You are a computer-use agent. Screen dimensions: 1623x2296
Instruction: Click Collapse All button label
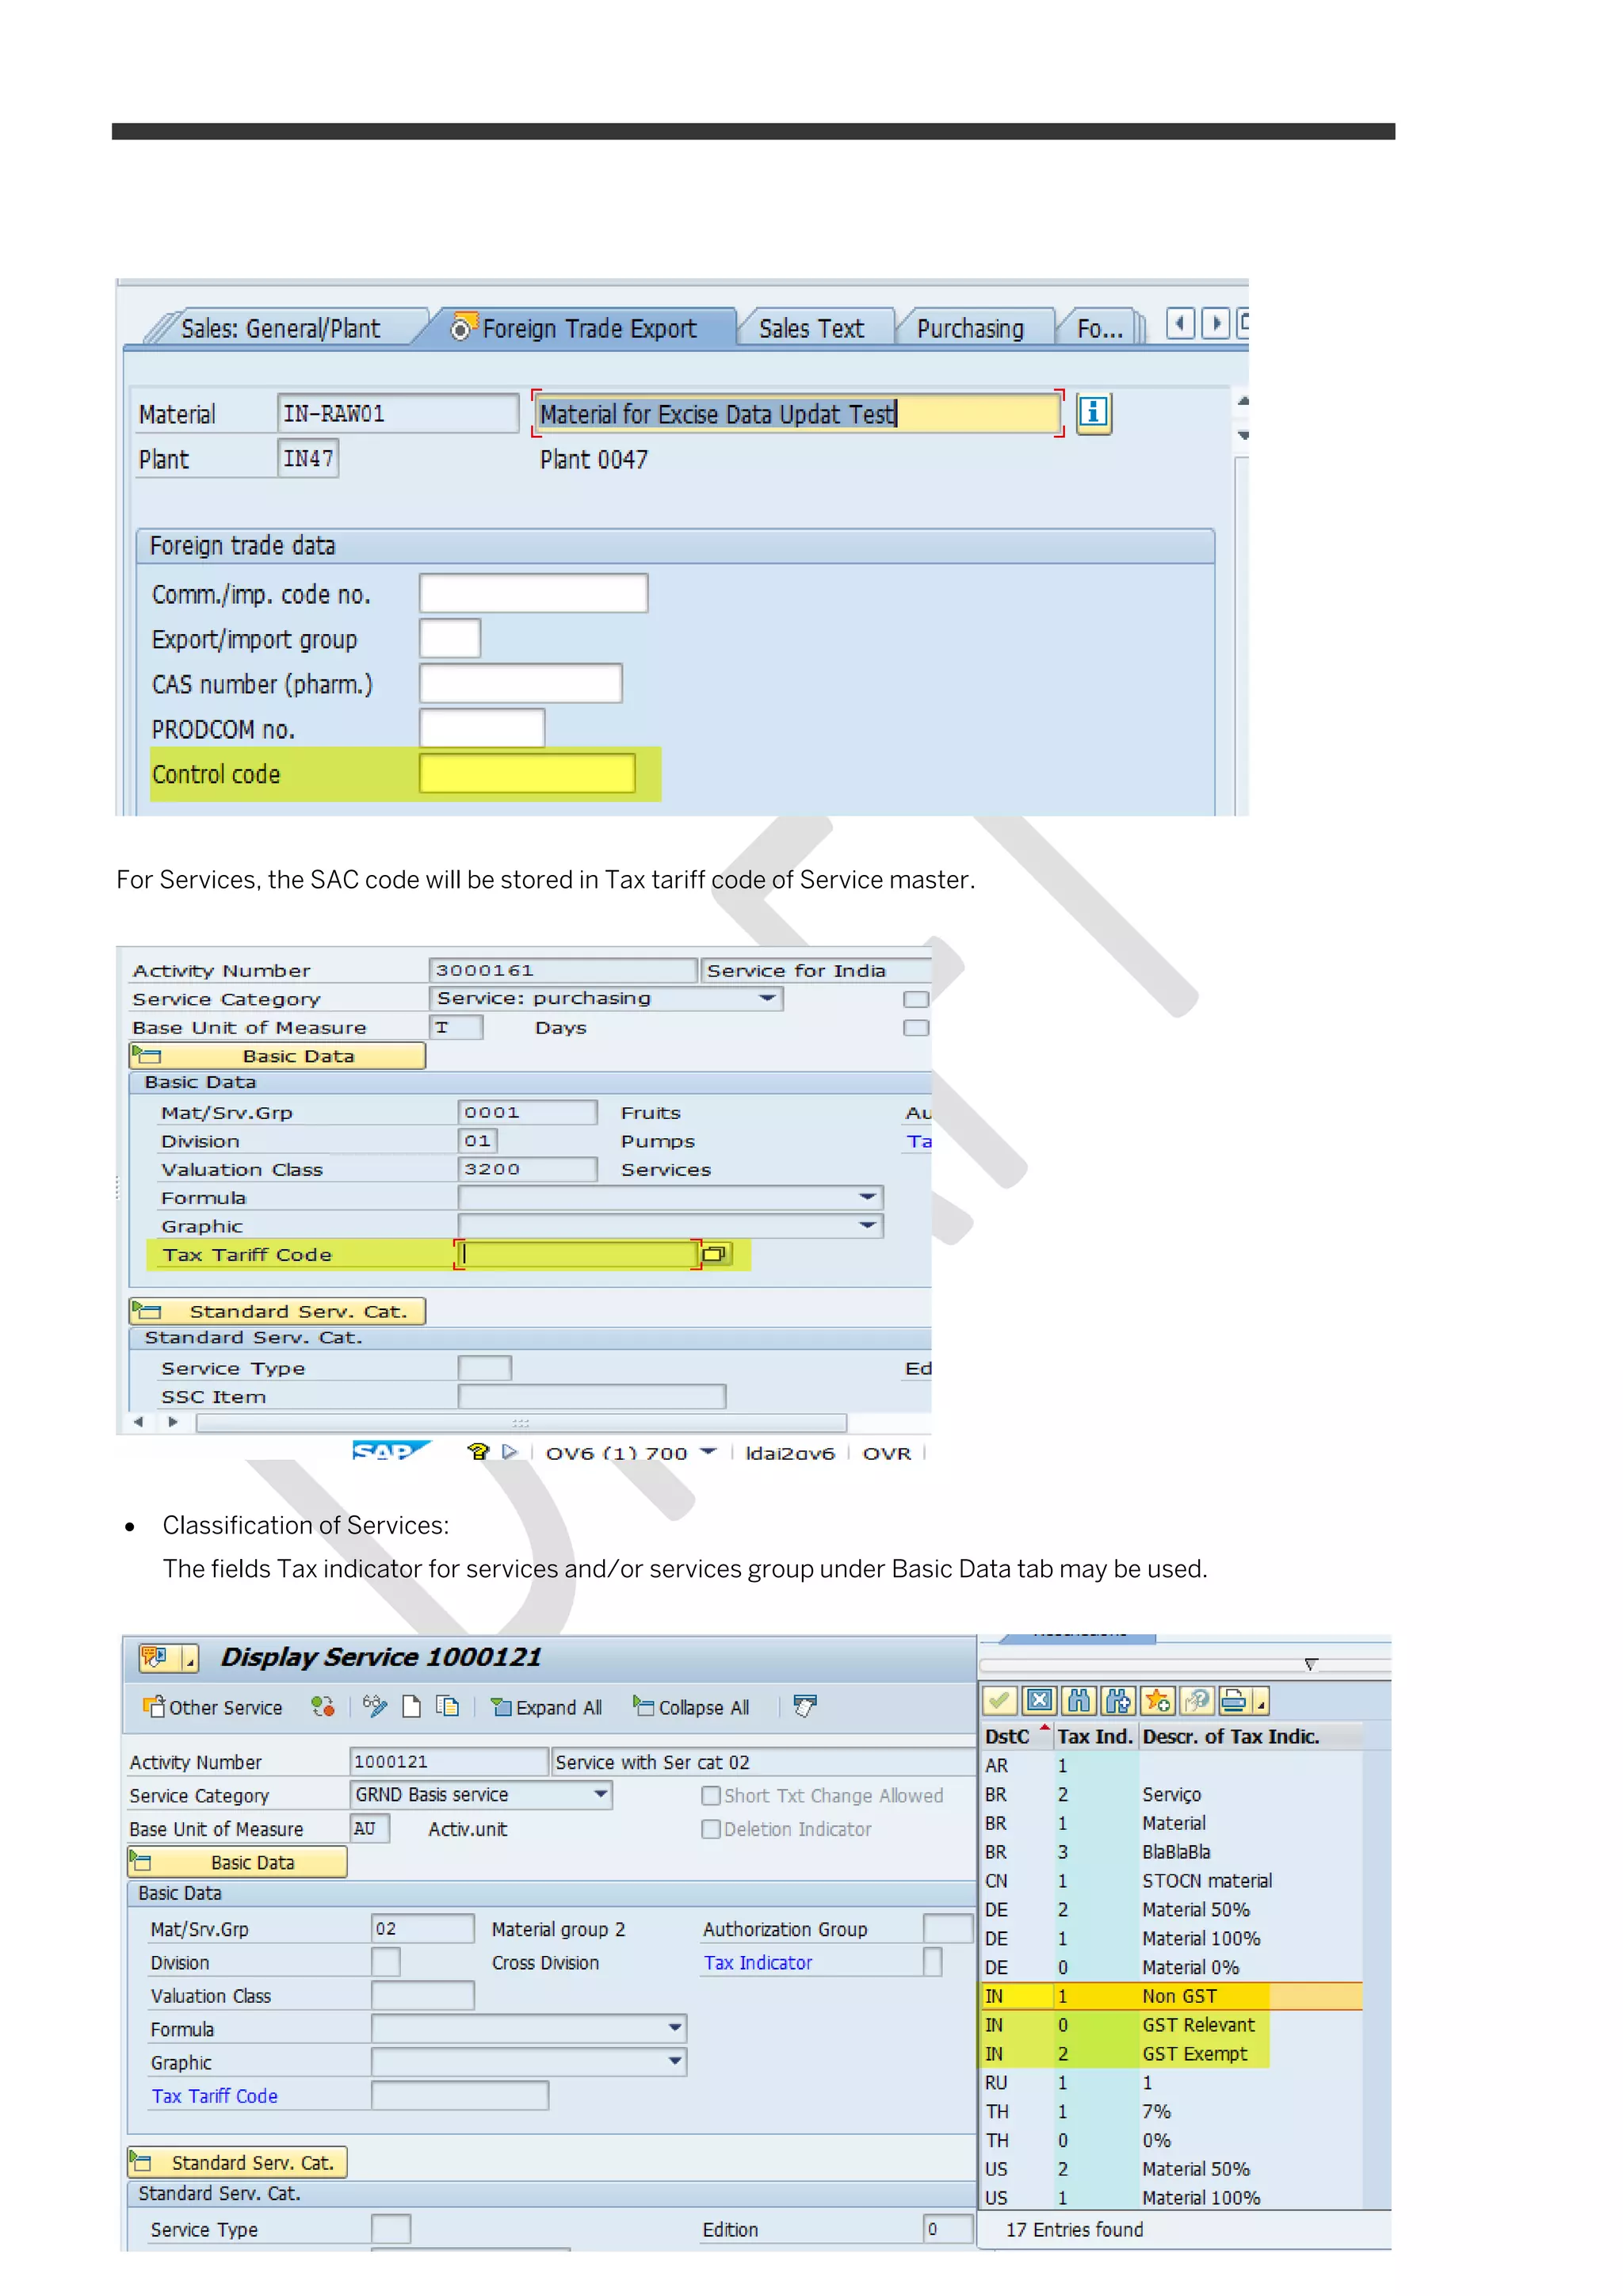pos(703,1707)
